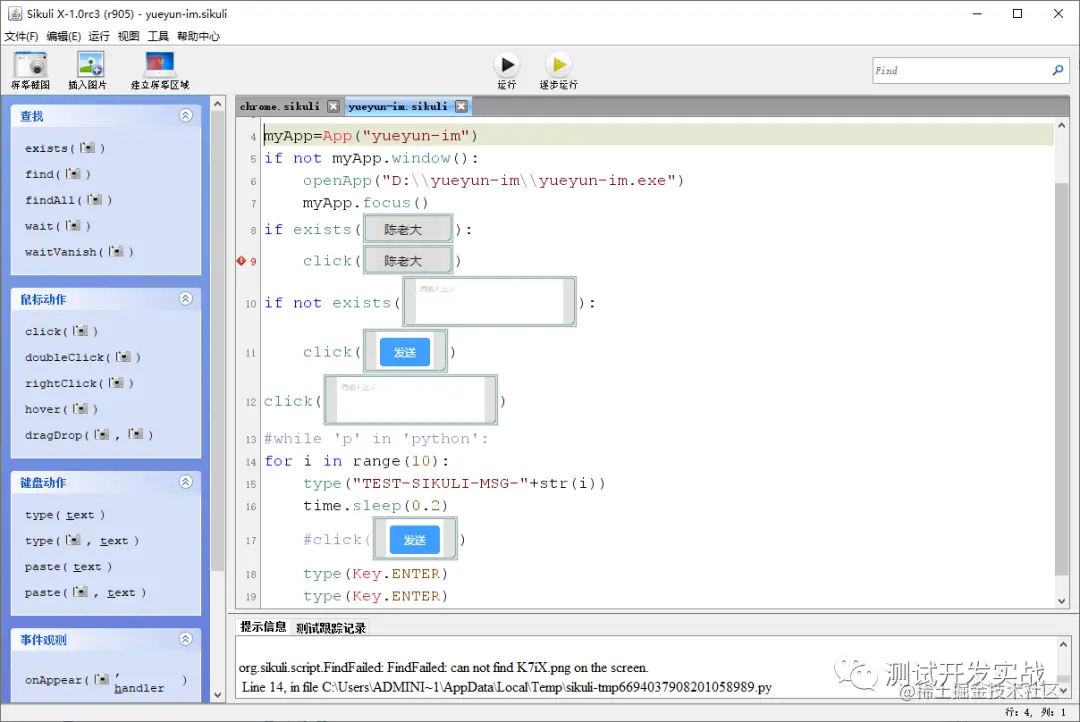Close the chrome.sikuli tab
This screenshot has height=722, width=1080.
(x=333, y=106)
